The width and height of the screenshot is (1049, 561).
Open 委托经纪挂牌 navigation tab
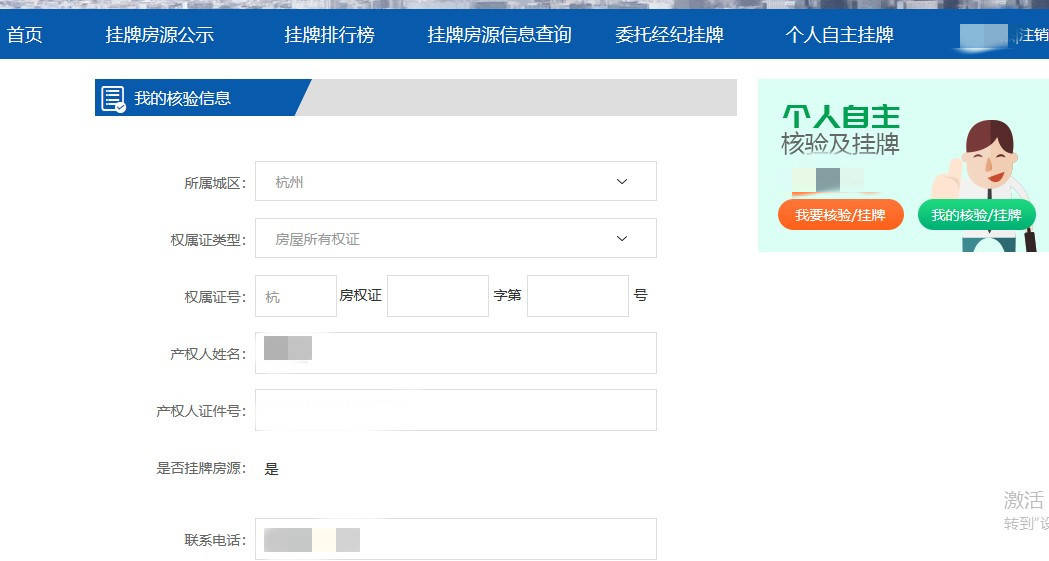point(669,35)
